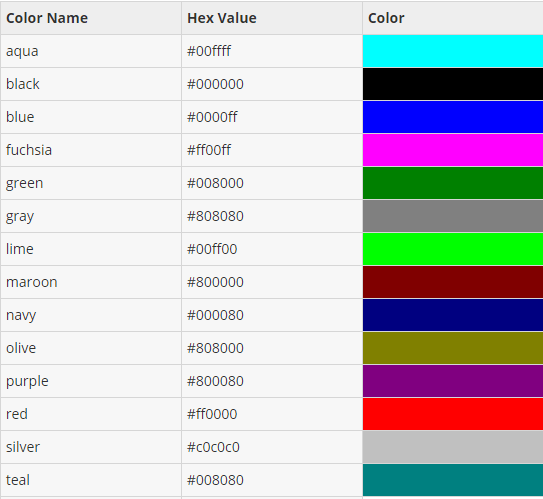Viewport: 543px width, 499px height.
Task: Click the olive color swatch
Action: 453,348
